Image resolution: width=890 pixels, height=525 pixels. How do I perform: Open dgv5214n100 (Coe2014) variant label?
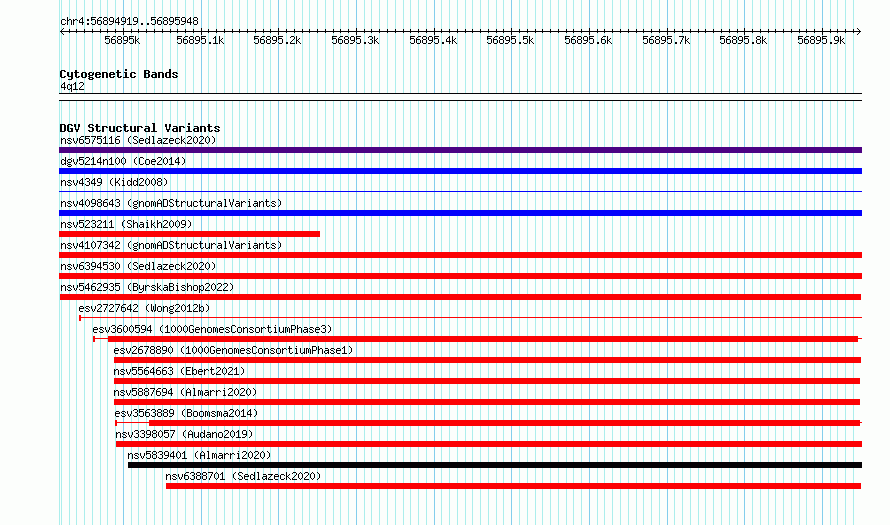tap(123, 161)
